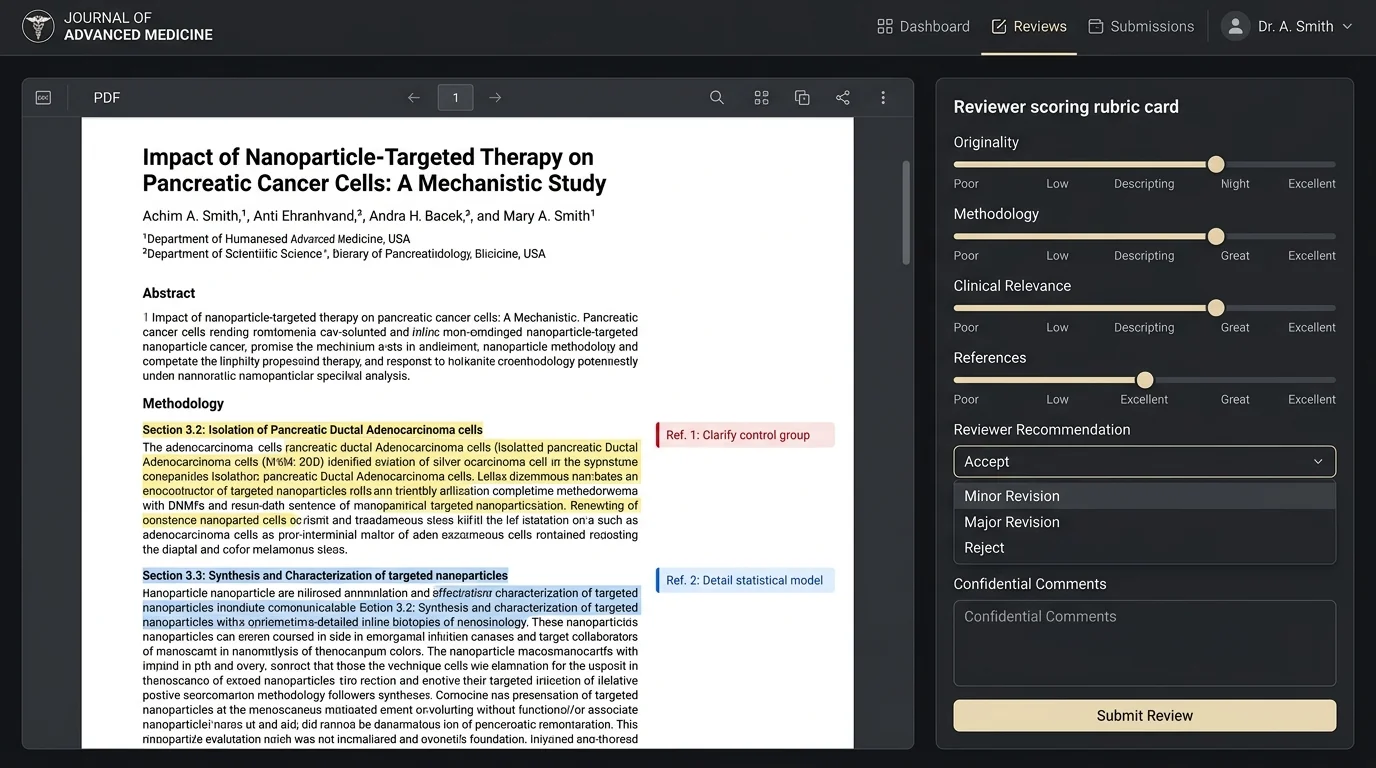
Task: Open the Reviewer Recommendation dropdown showing Accept
Action: pos(1144,462)
